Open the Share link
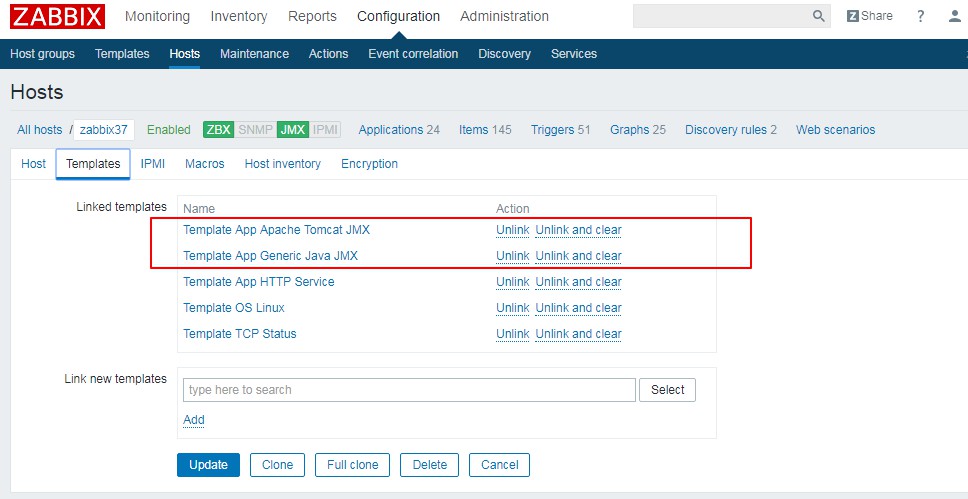 [x=869, y=16]
